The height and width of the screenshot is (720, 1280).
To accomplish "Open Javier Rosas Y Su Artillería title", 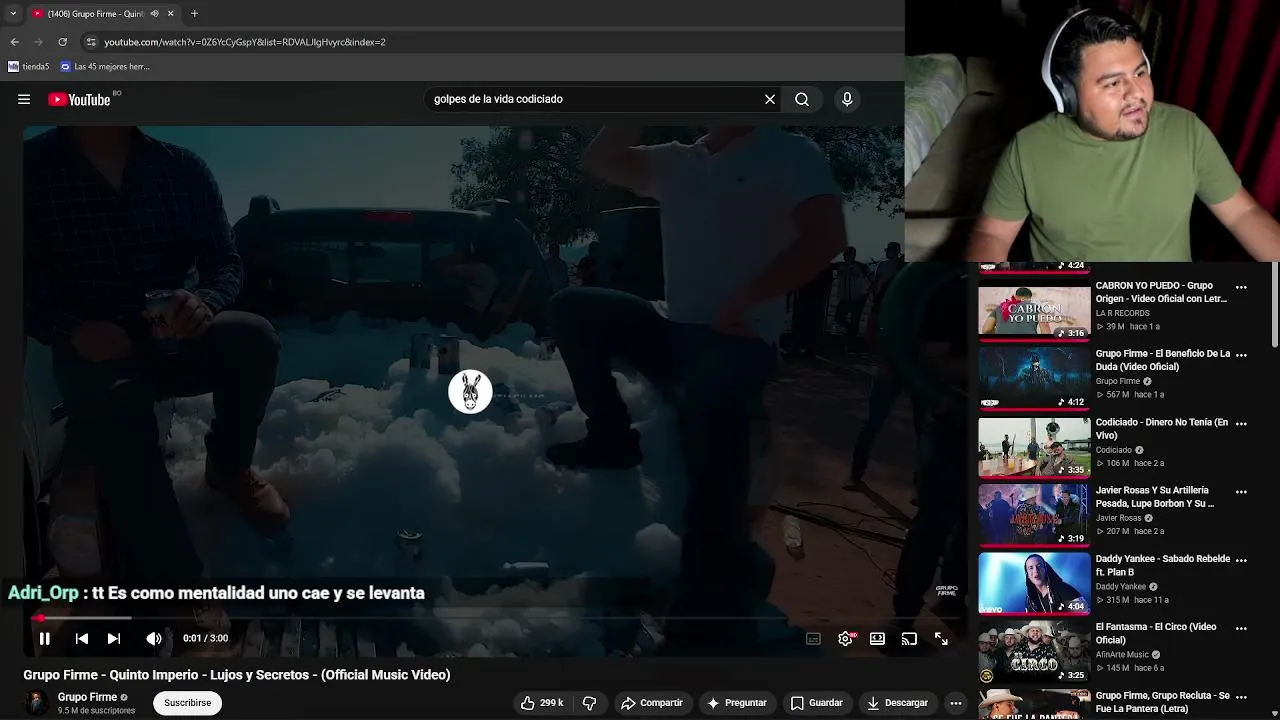I will click(1155, 497).
